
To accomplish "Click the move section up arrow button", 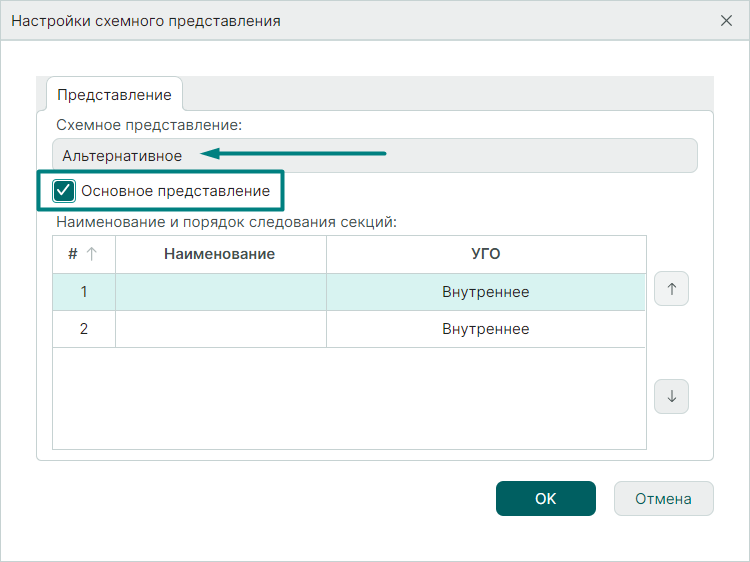I will tap(671, 289).
